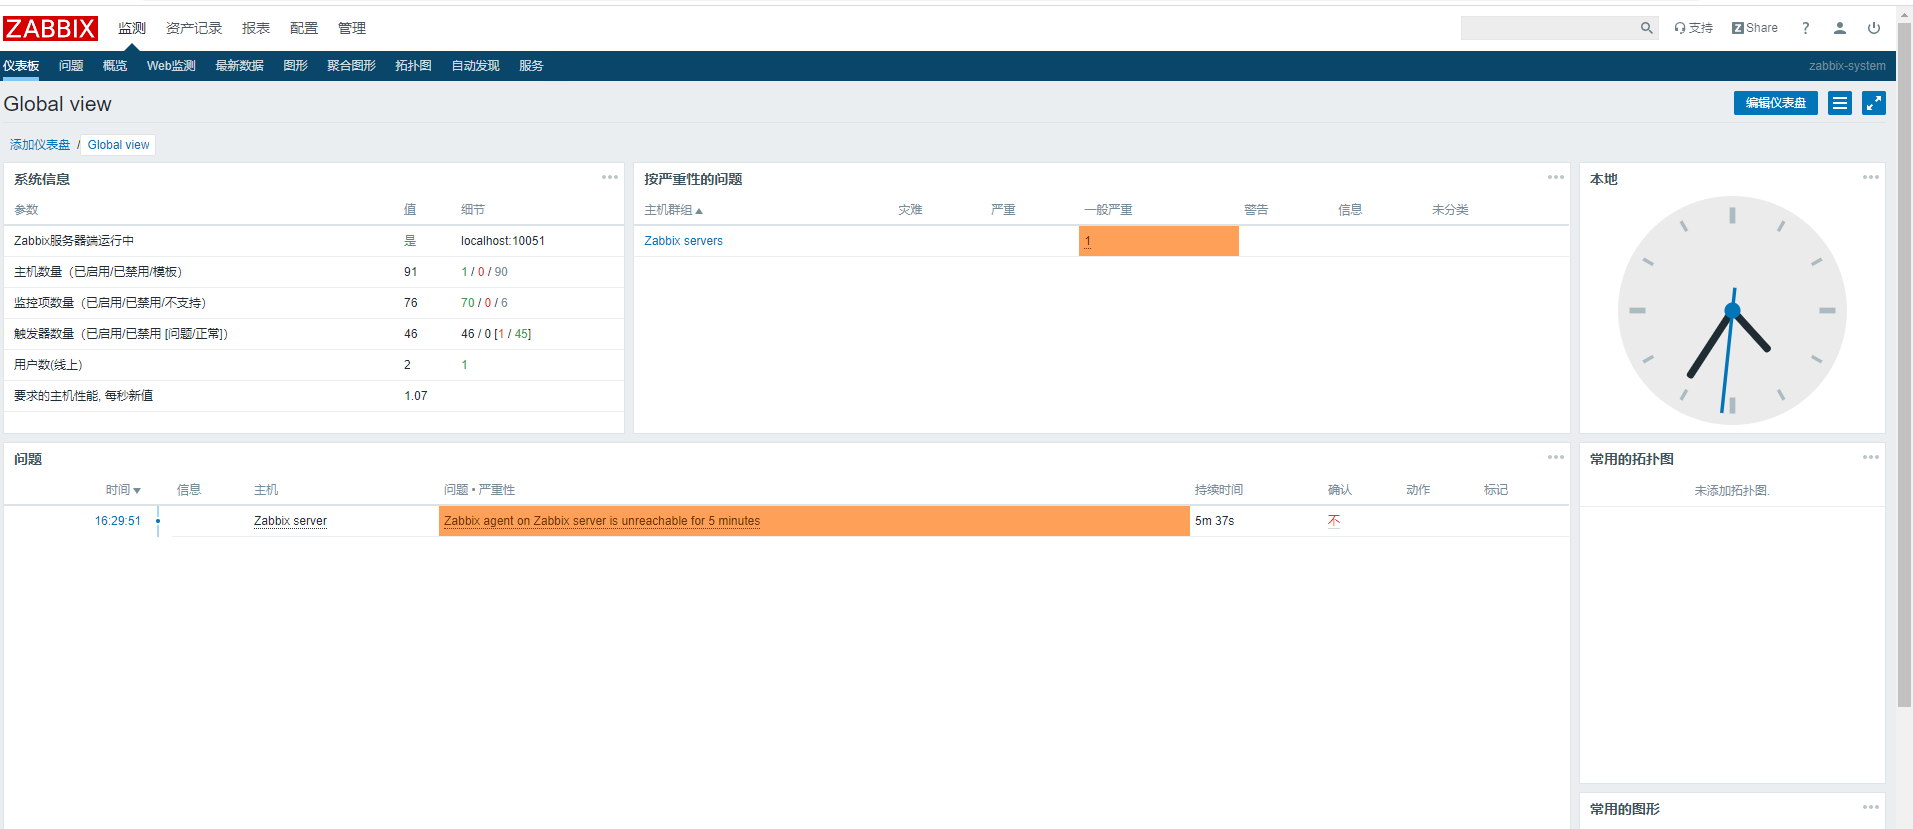The height and width of the screenshot is (829, 1913).
Task: Open the support headset link
Action: tap(1693, 28)
